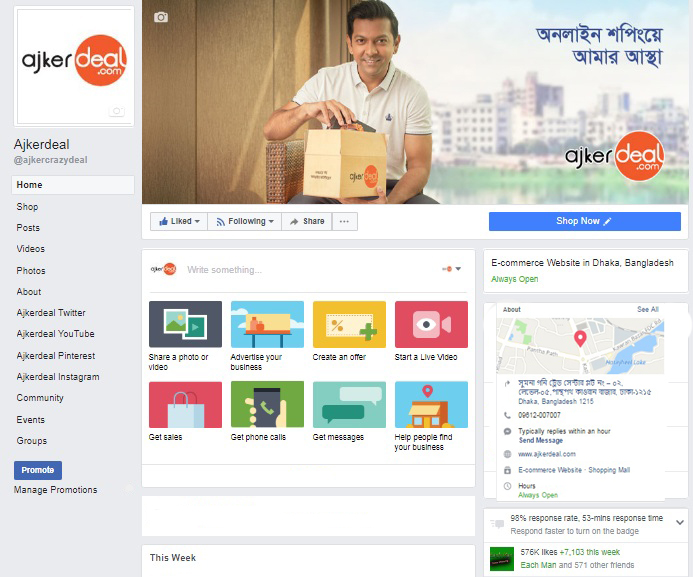Click the Send Message link
The width and height of the screenshot is (693, 577).
click(541, 440)
